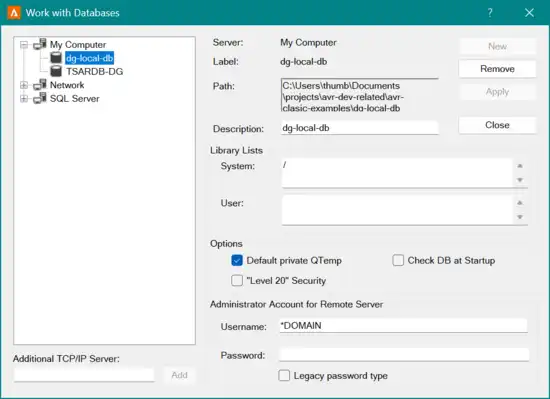Select the SQL Server label in the tree
The width and height of the screenshot is (550, 399).
(74, 99)
